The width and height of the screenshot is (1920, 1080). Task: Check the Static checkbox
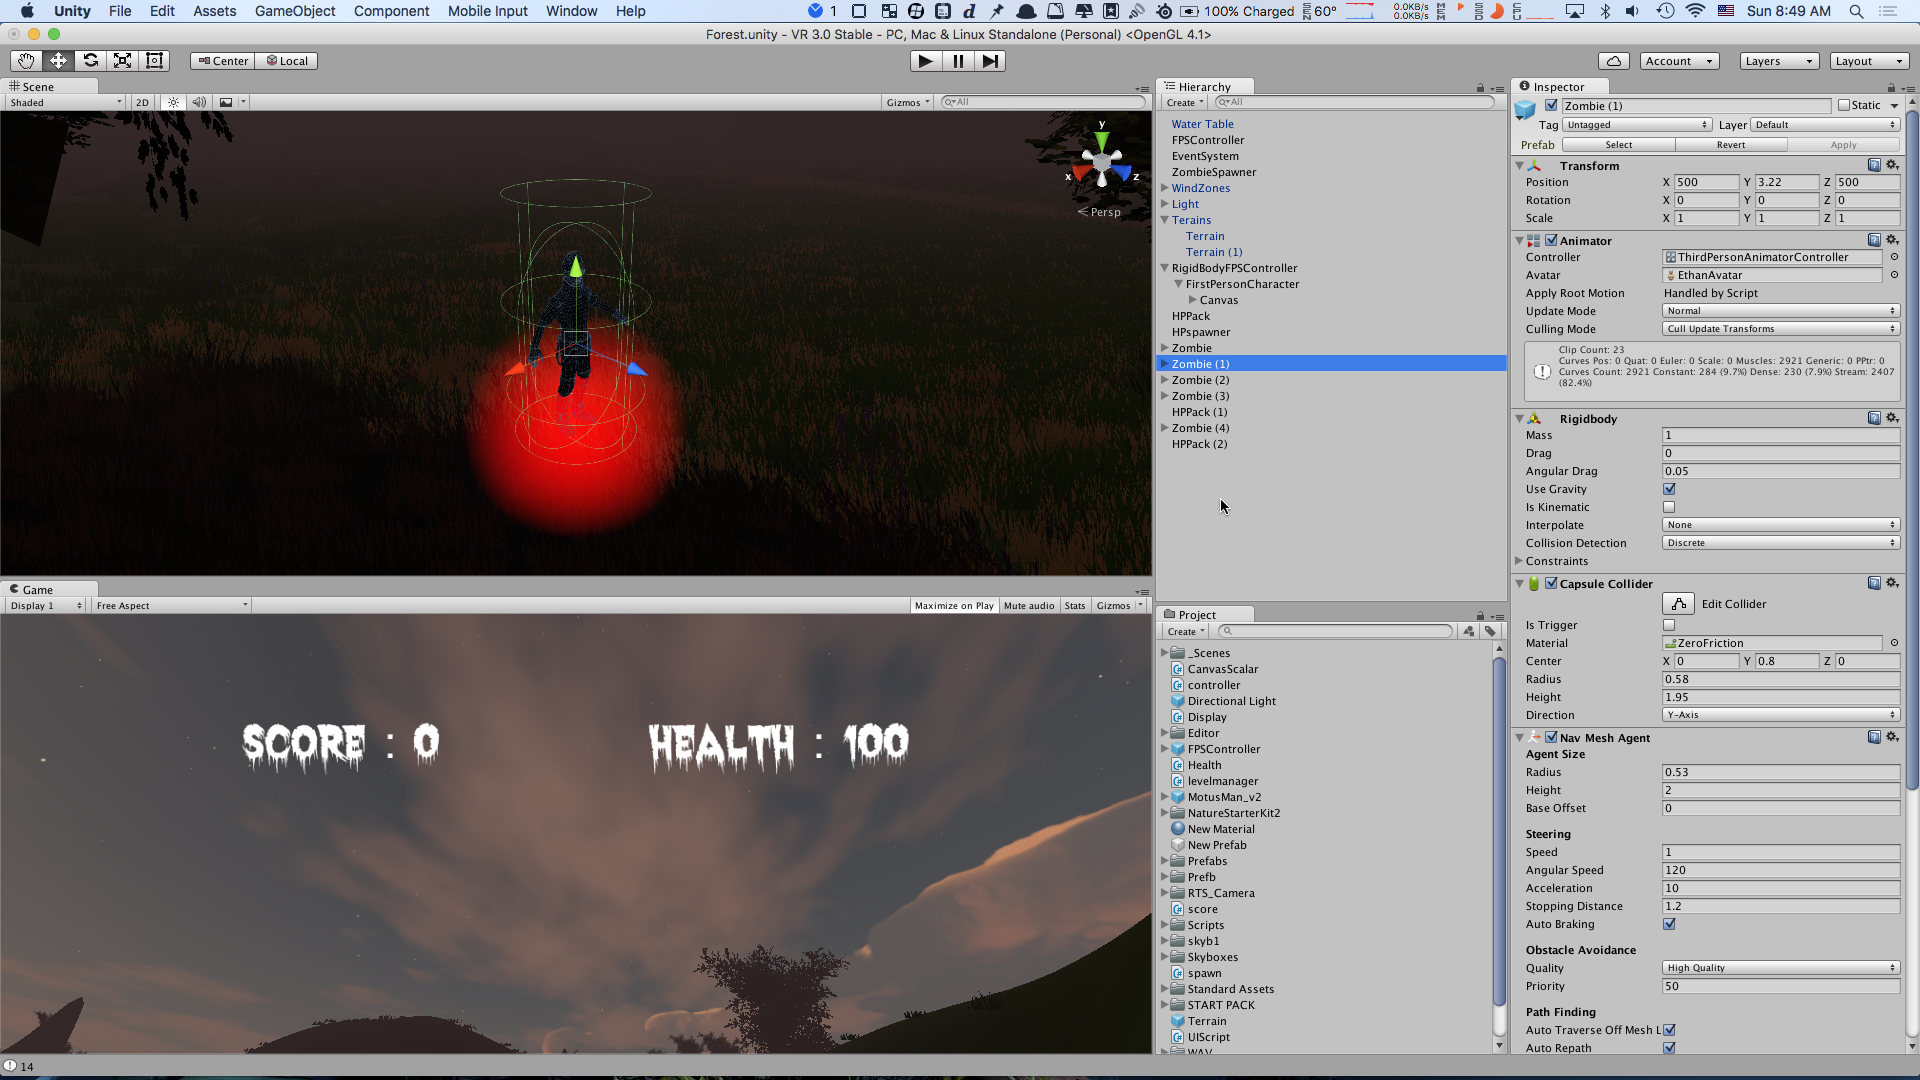pyautogui.click(x=1844, y=106)
